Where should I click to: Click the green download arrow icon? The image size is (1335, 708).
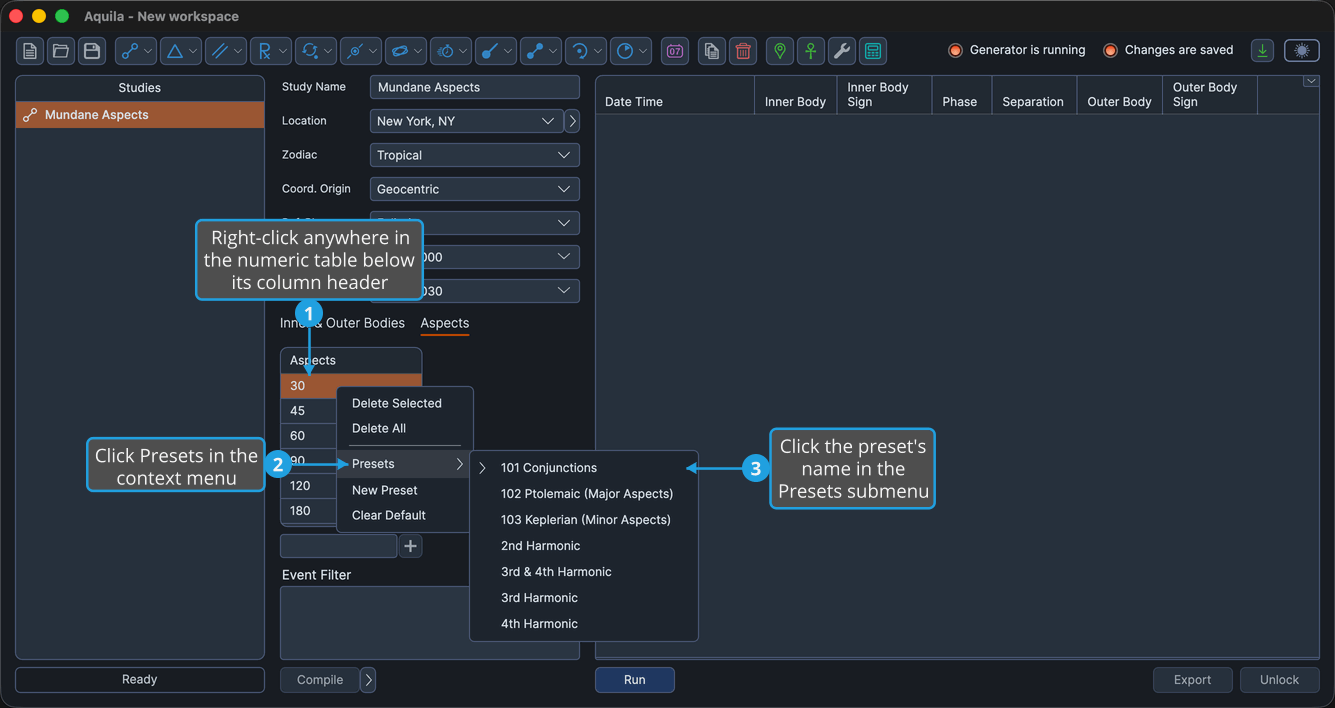click(x=1263, y=51)
